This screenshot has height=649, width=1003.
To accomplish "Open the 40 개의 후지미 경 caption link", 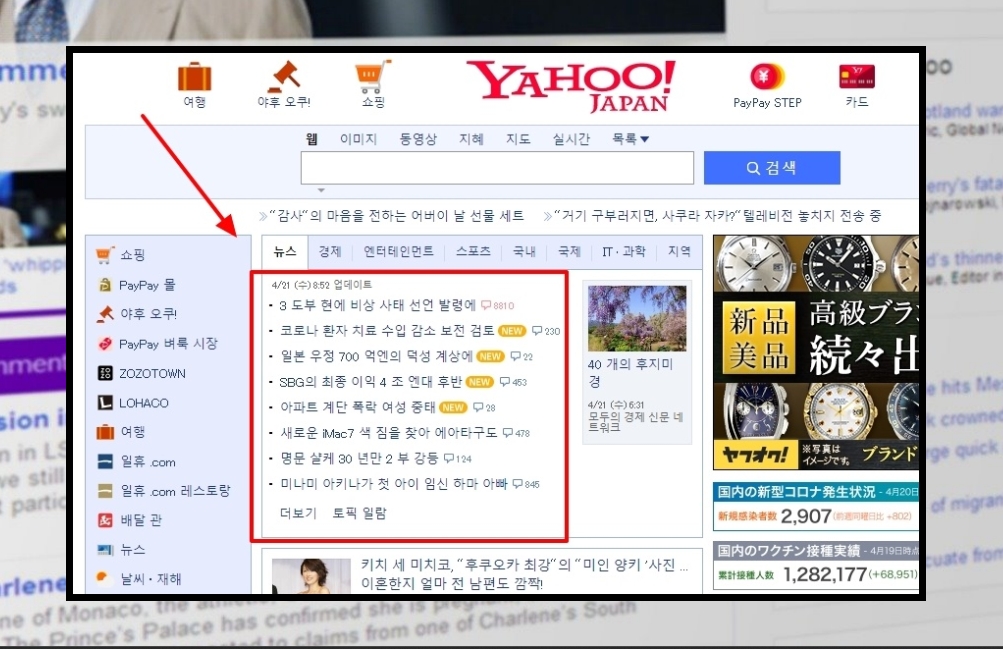I will pyautogui.click(x=630, y=372).
